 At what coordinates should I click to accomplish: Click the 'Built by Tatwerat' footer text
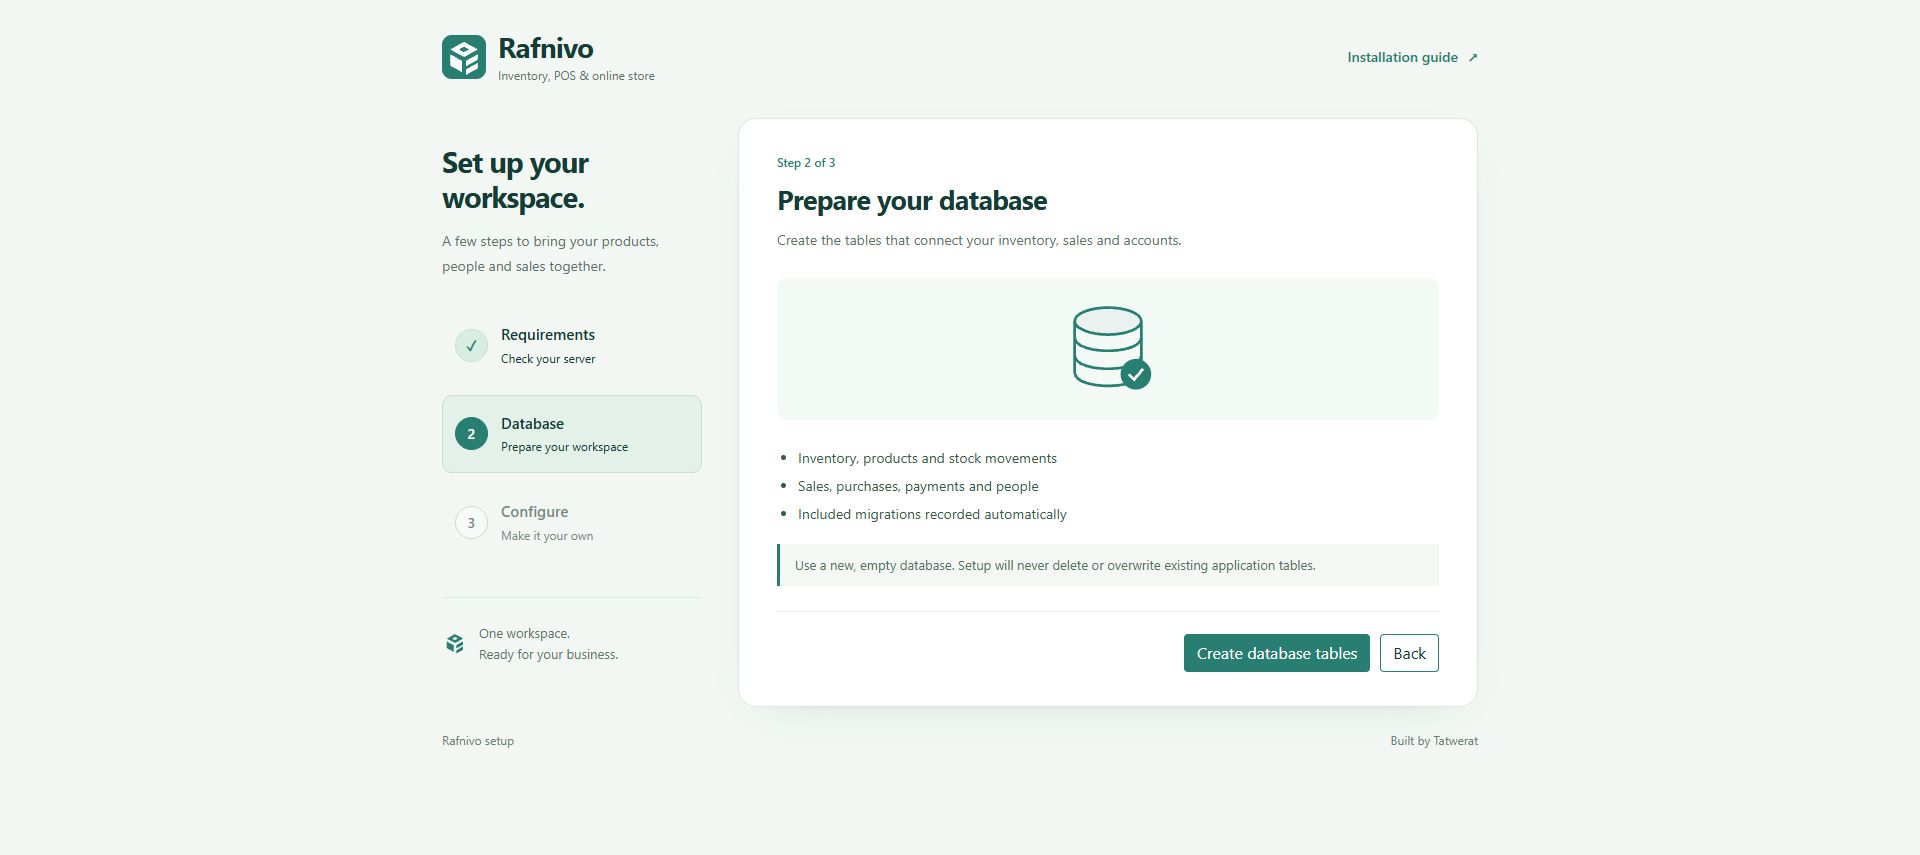1434,741
